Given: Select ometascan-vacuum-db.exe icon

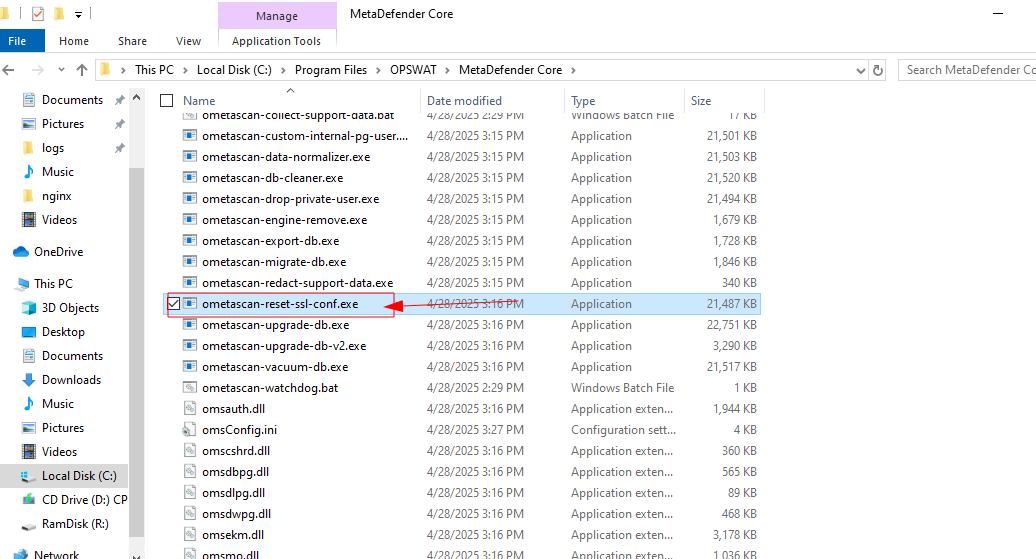Looking at the screenshot, I should pos(190,367).
